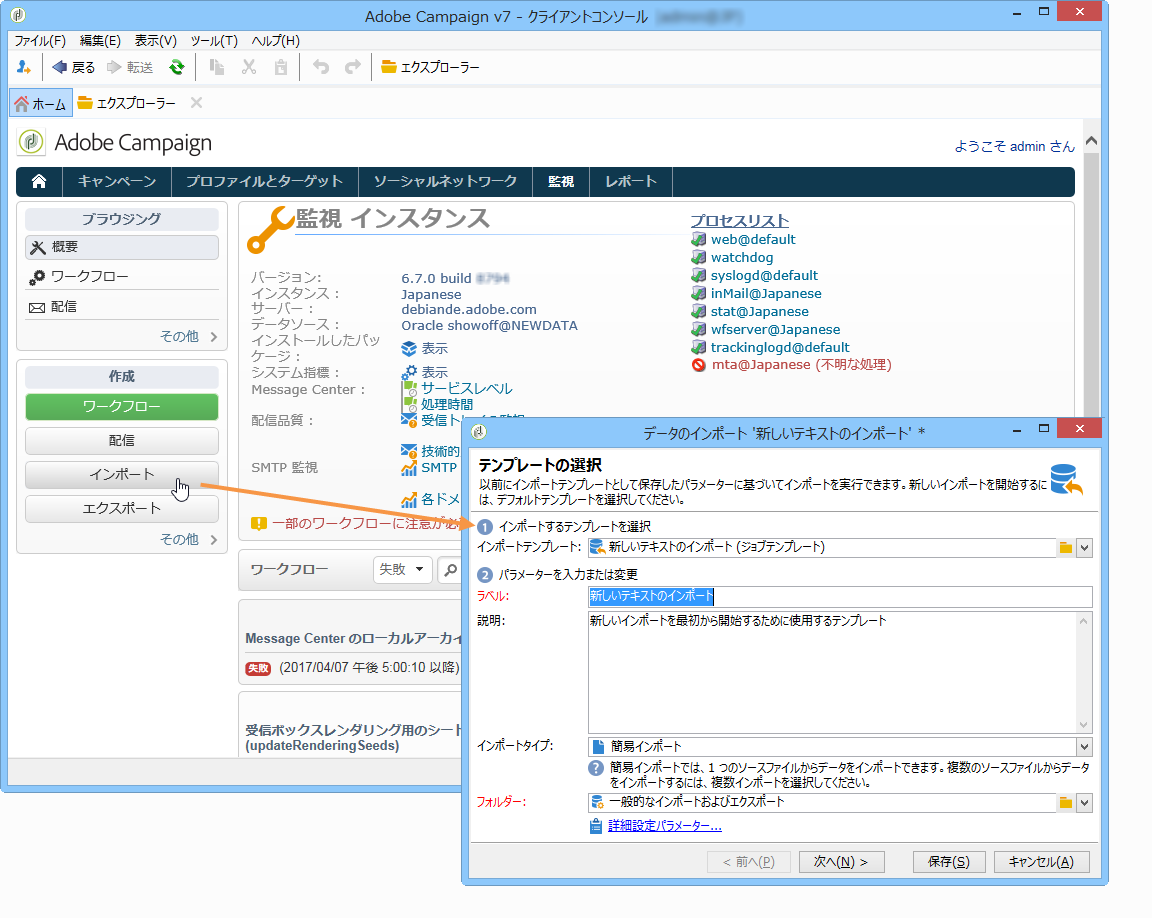Click キャンセル(A) button in dialog
The width and height of the screenshot is (1152, 918).
point(1041,862)
